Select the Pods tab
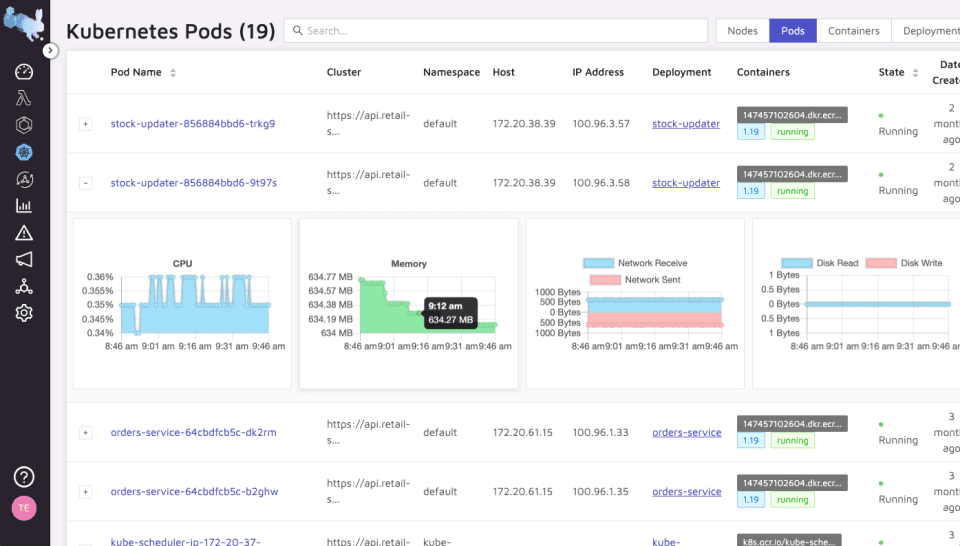 pos(792,31)
